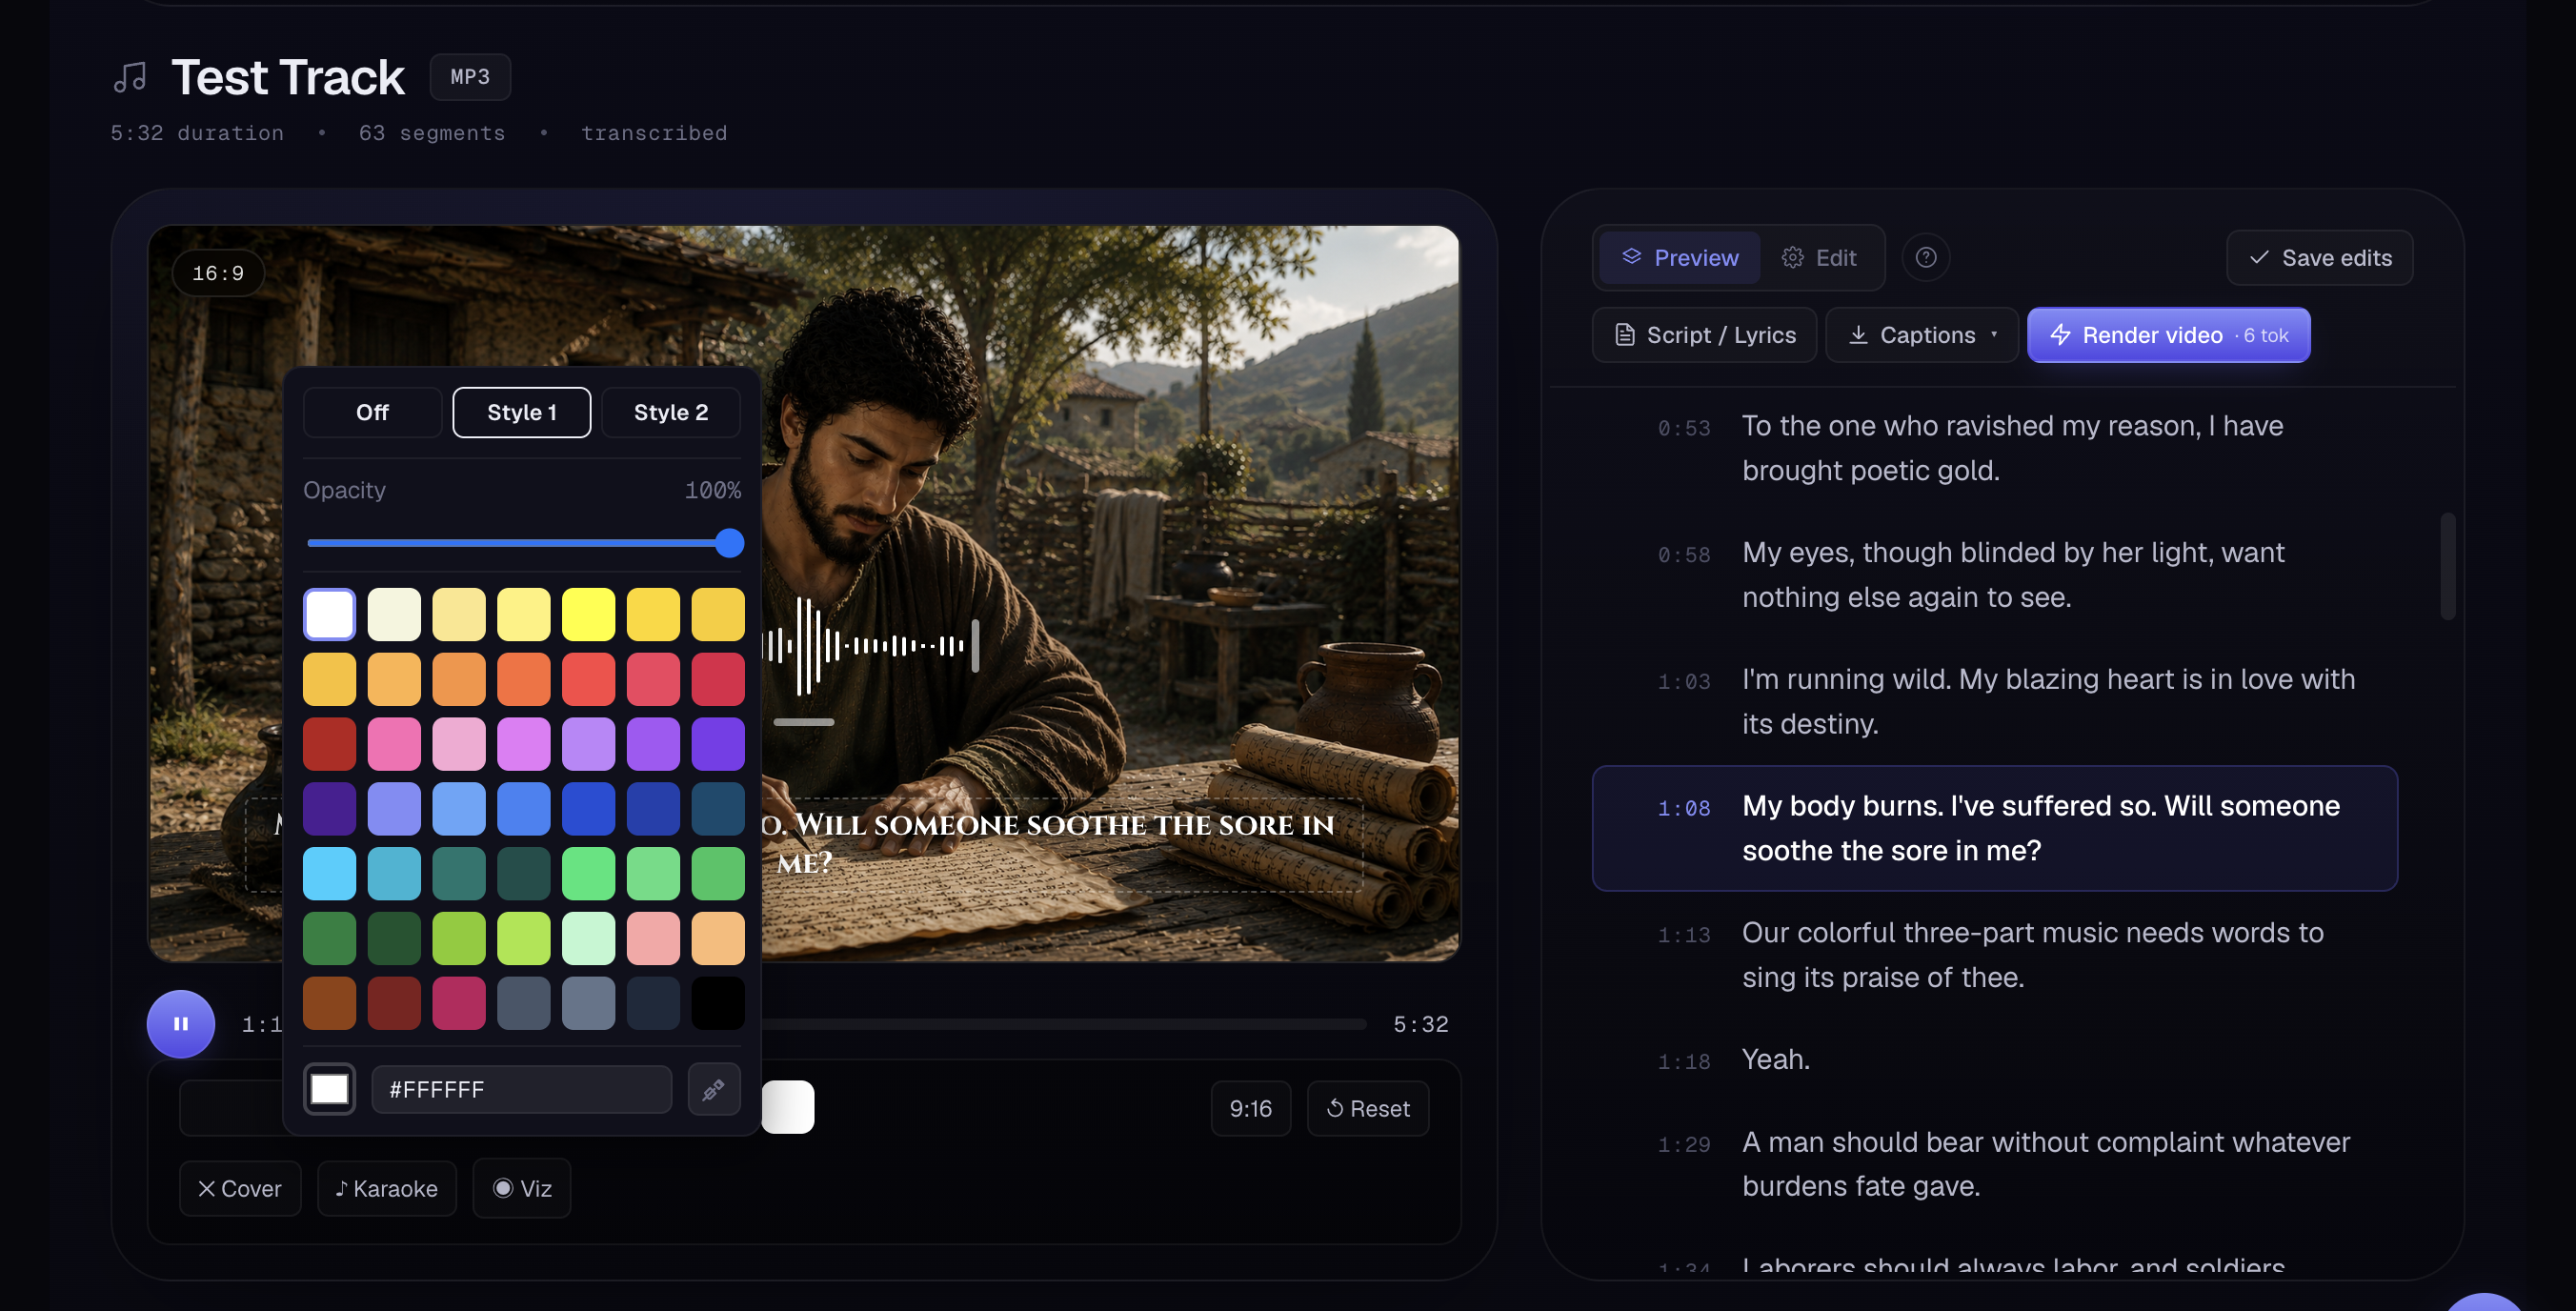
Task: Pause playback with the purple pause button
Action: tap(180, 1023)
